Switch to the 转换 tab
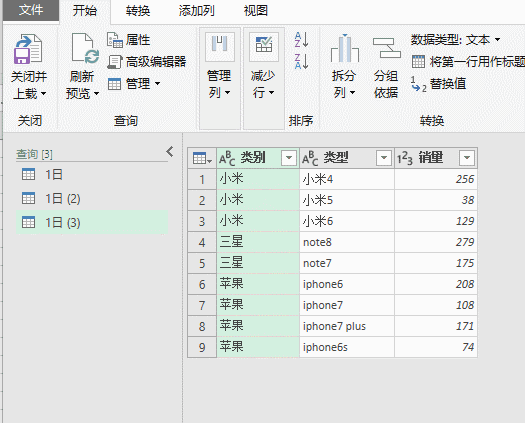525x423 pixels. [138, 11]
